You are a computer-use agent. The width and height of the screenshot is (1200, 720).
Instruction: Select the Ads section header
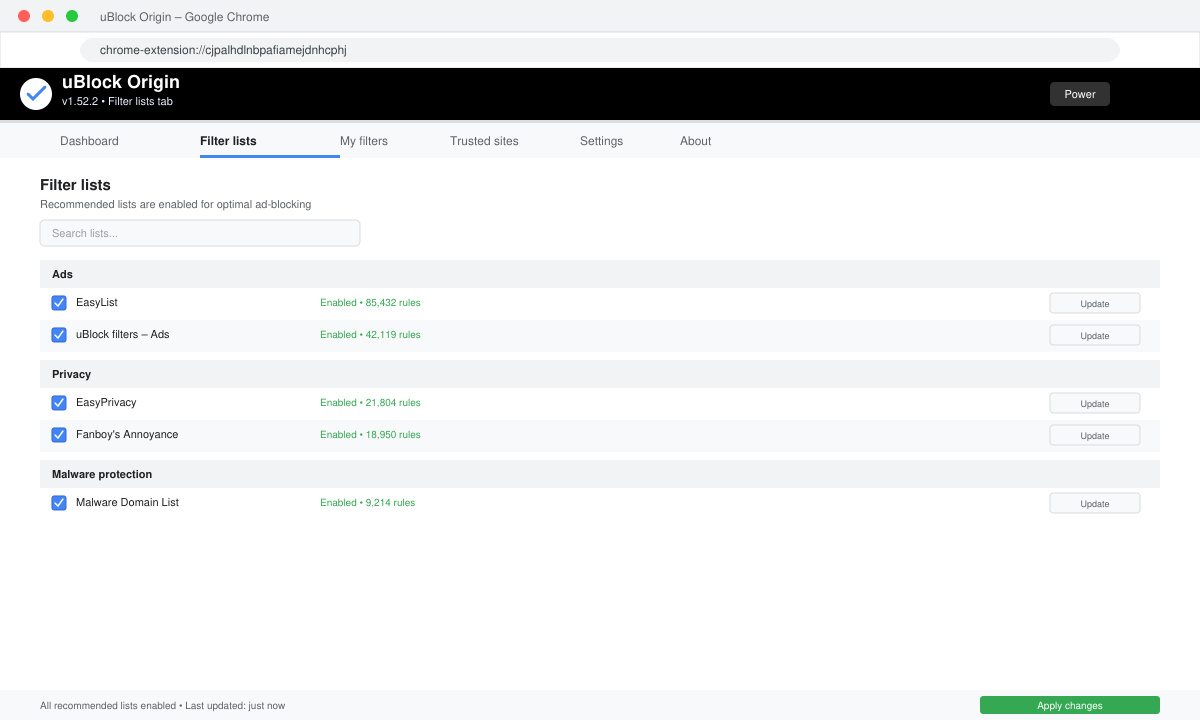(x=600, y=274)
